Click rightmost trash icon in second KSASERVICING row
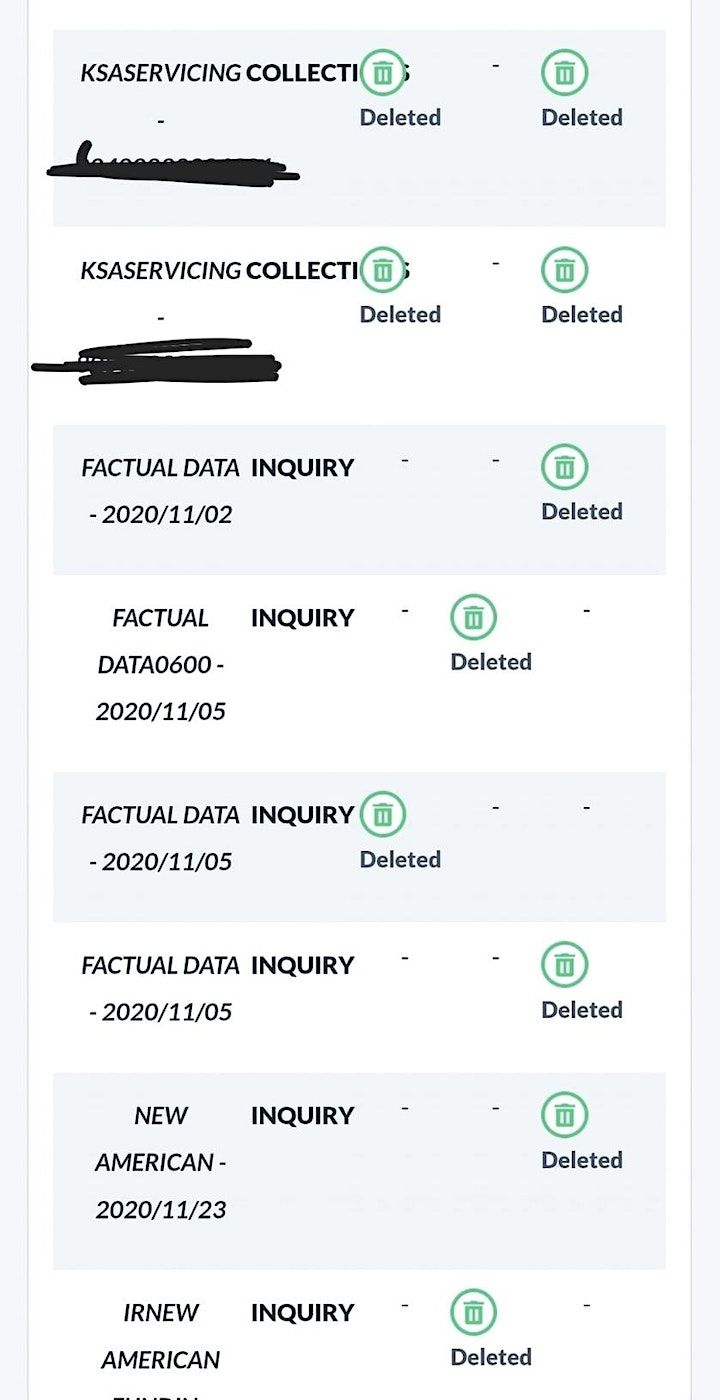The height and width of the screenshot is (1400, 720). (x=565, y=270)
